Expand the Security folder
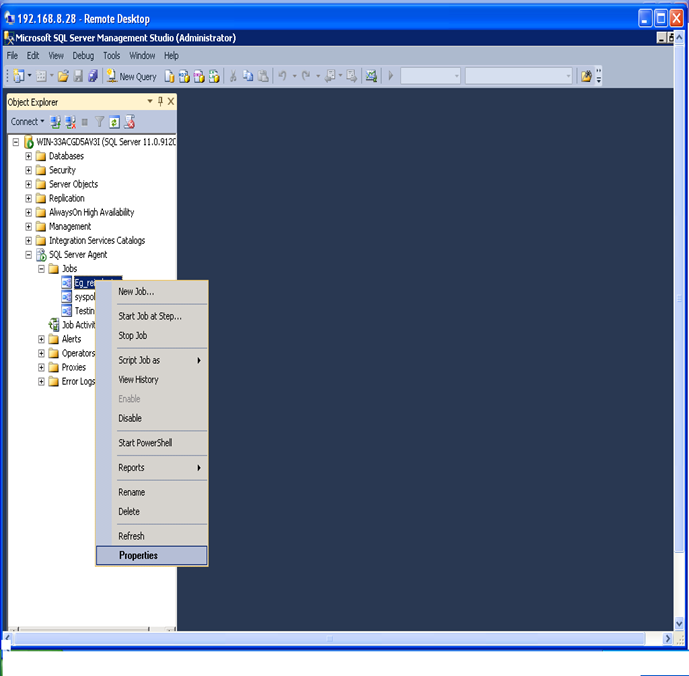This screenshot has height=676, width=689. [29, 170]
